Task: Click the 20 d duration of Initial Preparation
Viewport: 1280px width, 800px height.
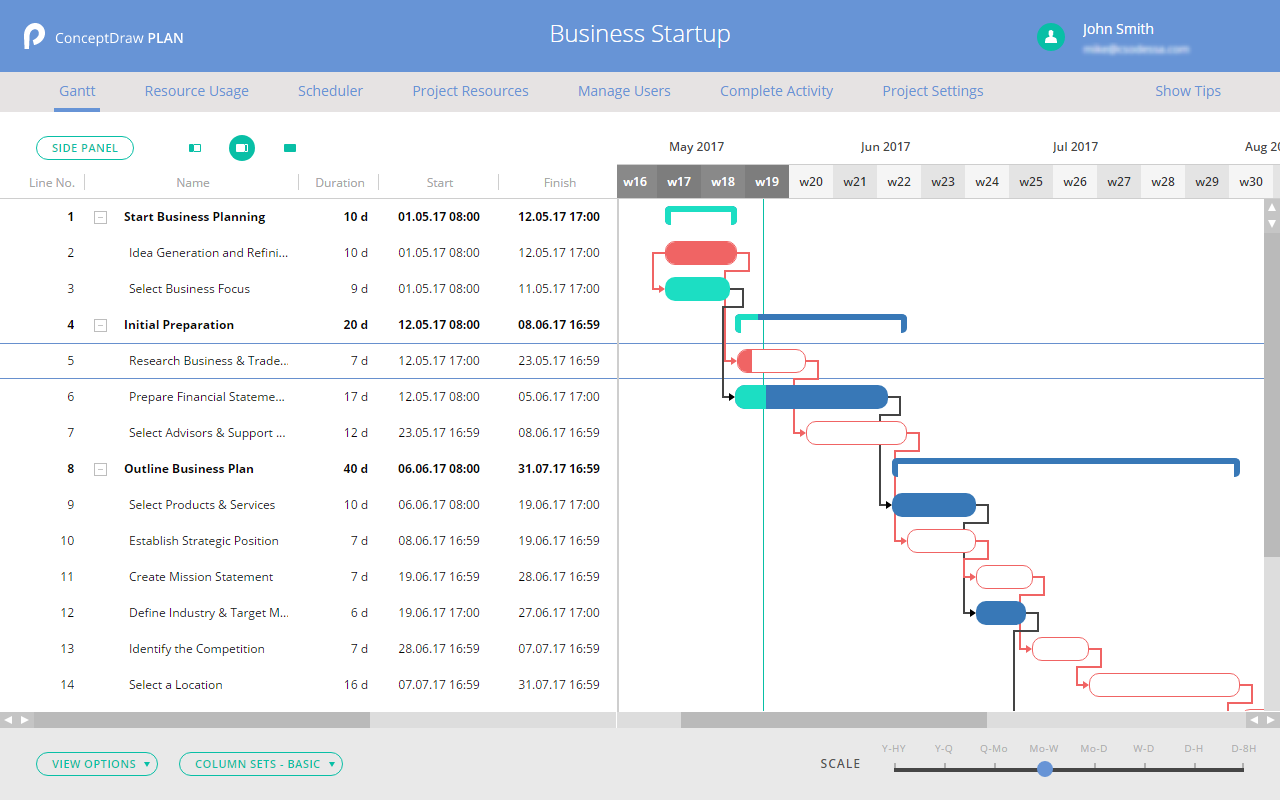Action: pos(355,325)
